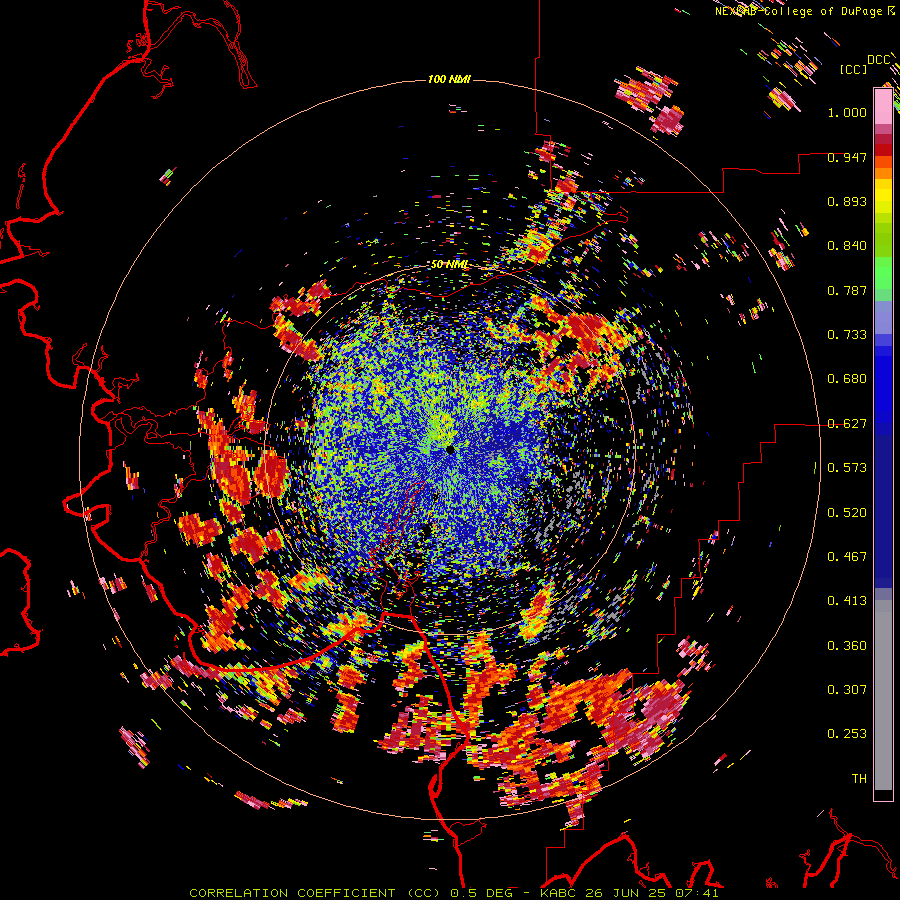Select the 0.413 scale value
The width and height of the screenshot is (900, 900).
[x=847, y=601]
